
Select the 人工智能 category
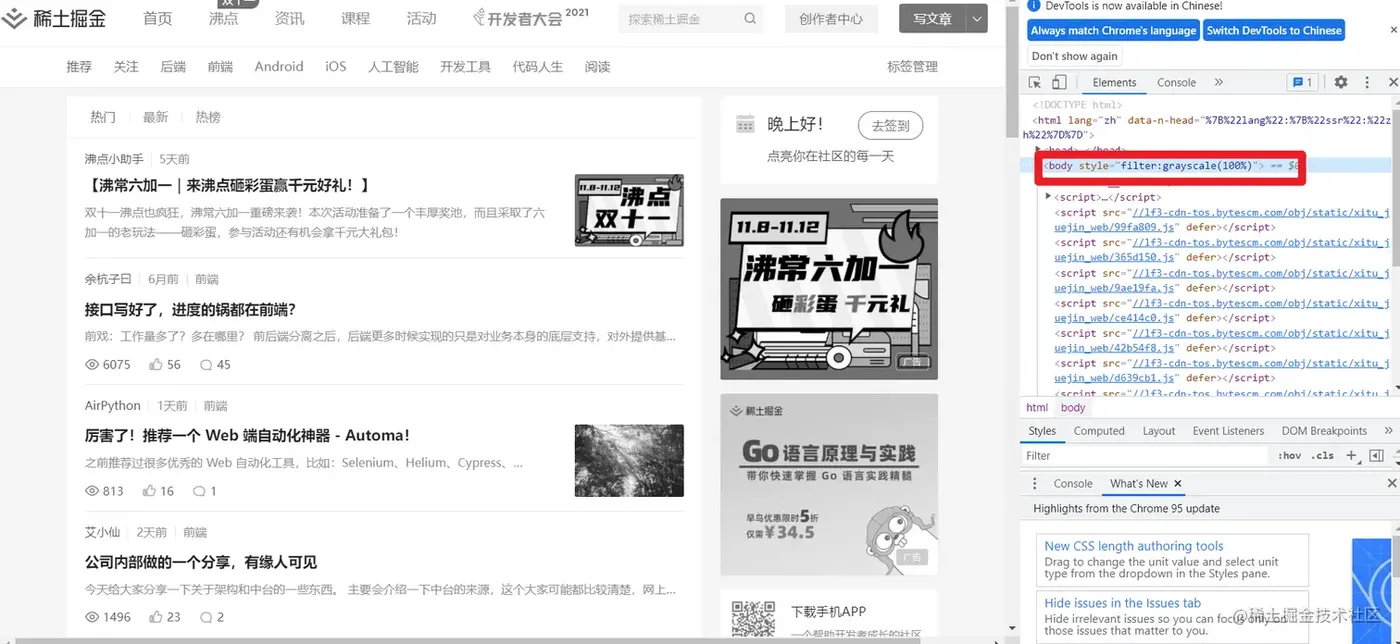coord(393,66)
